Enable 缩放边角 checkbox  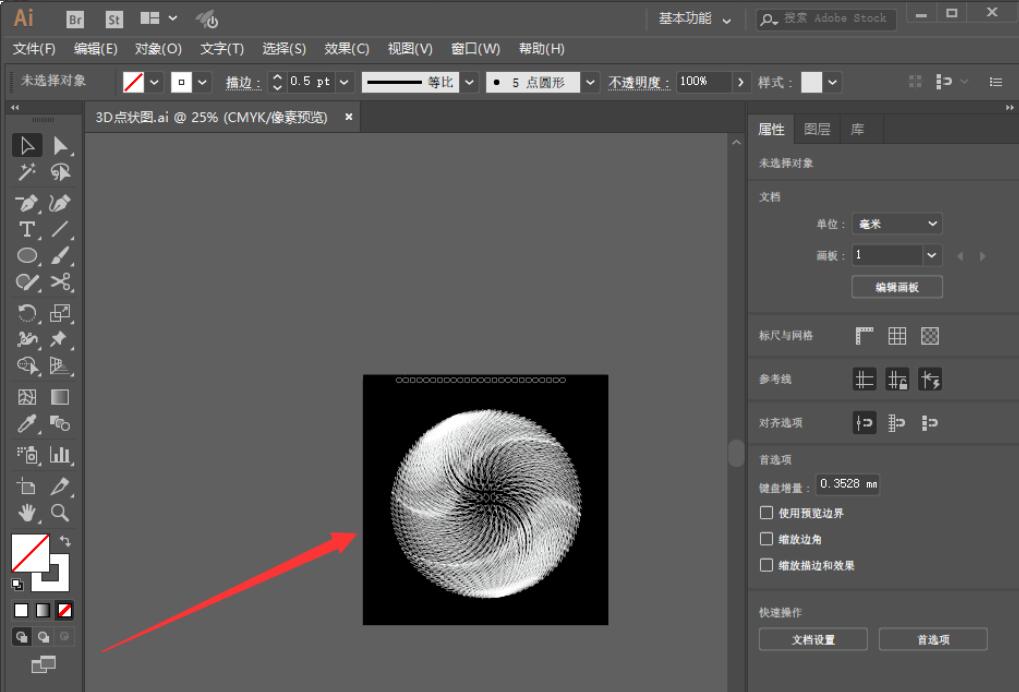coord(766,539)
